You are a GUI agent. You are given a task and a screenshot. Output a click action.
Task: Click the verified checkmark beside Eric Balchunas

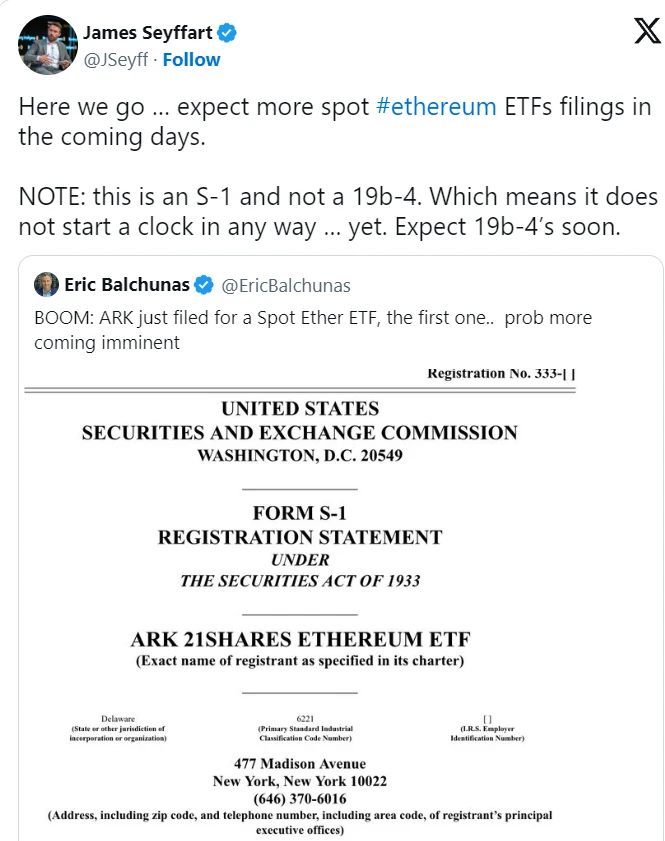tap(206, 285)
